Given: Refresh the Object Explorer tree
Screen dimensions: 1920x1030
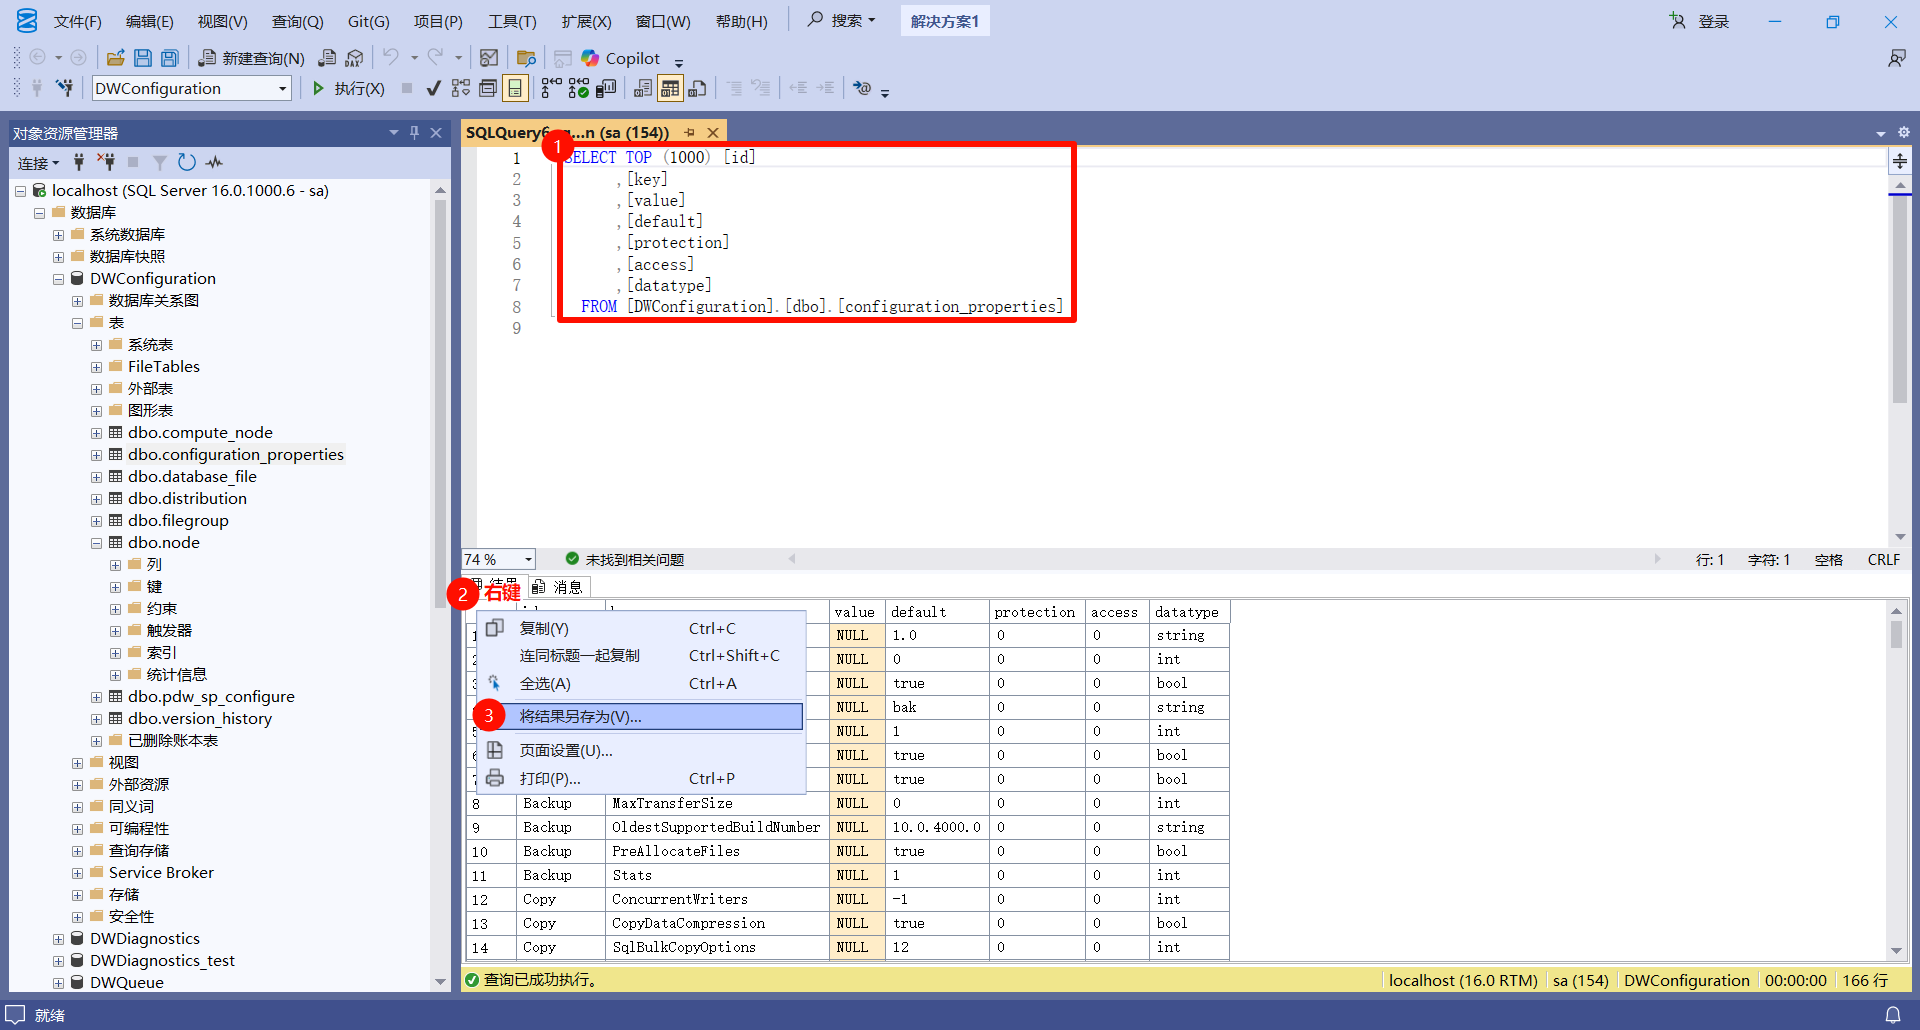Looking at the screenshot, I should tap(187, 162).
